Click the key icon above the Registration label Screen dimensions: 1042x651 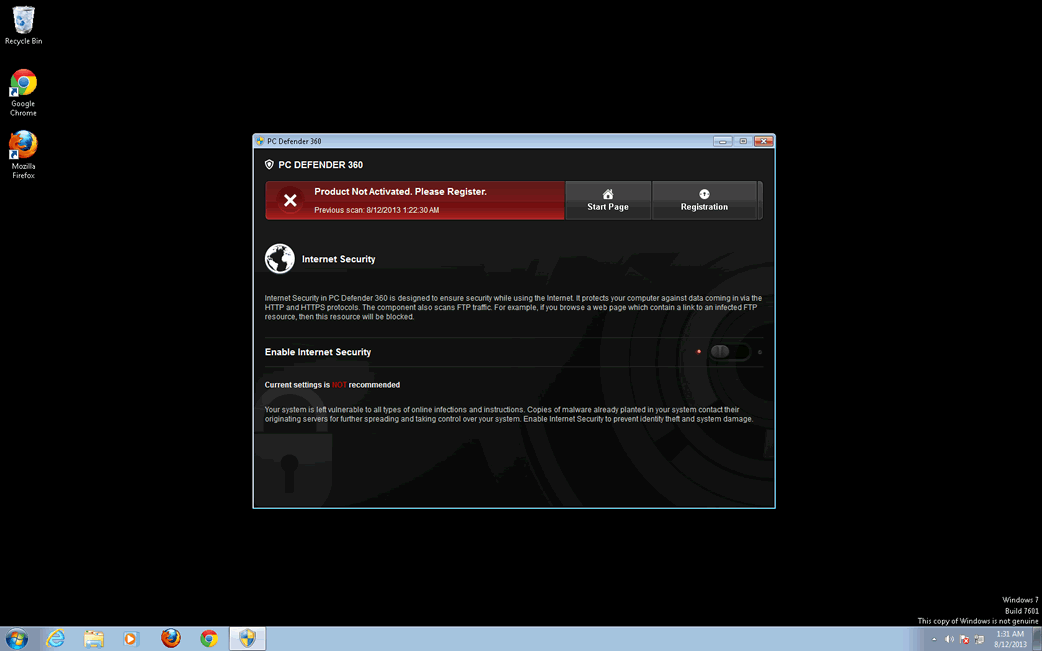click(704, 195)
